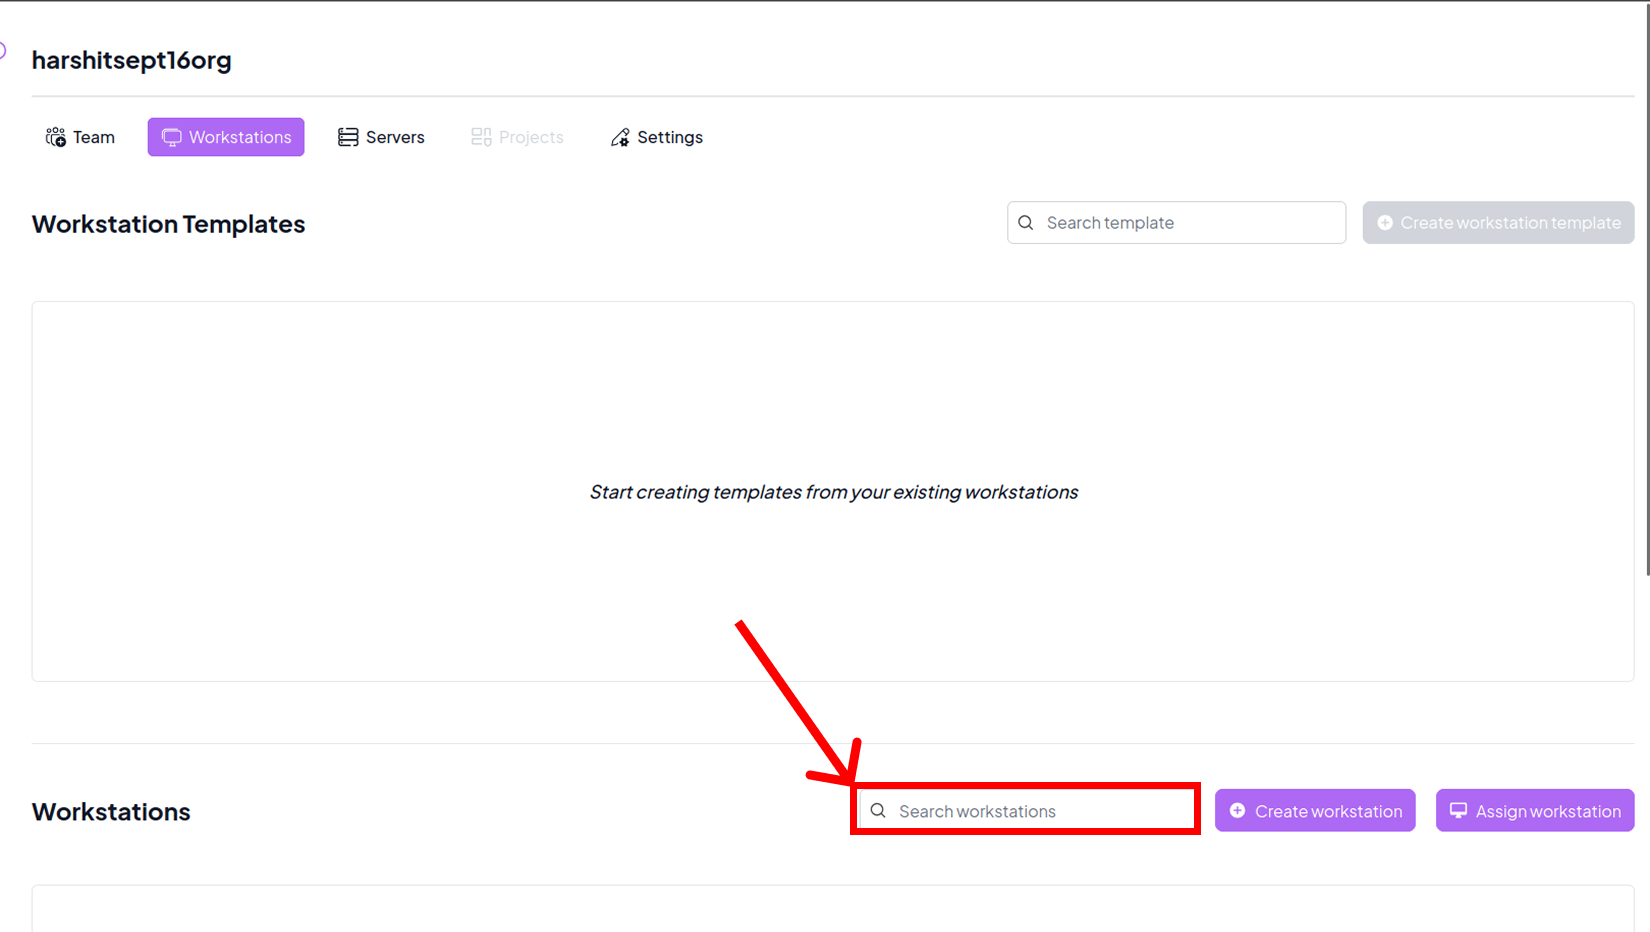Click plus icon on Create workstation button

[1238, 811]
